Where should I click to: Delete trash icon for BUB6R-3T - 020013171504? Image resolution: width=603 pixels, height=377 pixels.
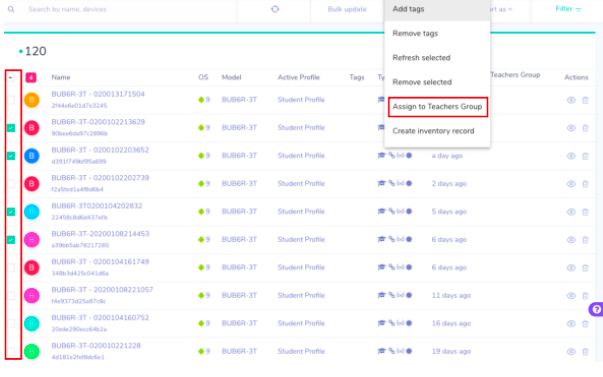(585, 100)
